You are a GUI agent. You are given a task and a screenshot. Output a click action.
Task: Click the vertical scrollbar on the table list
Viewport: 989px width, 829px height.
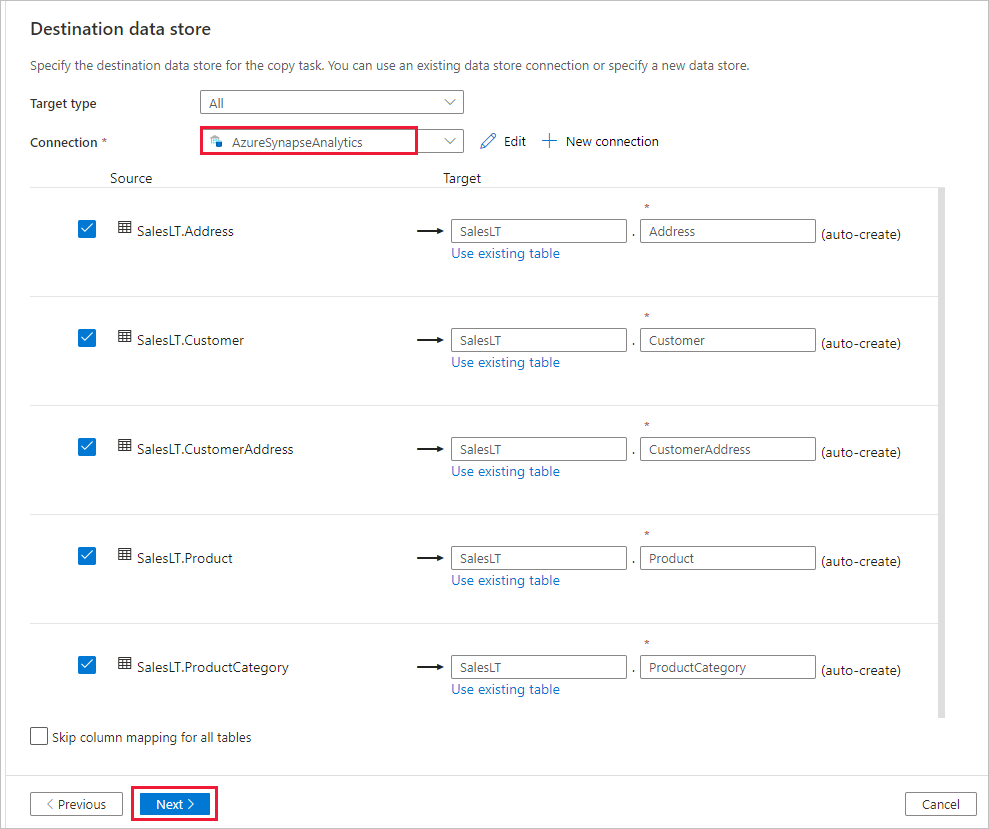[x=941, y=450]
